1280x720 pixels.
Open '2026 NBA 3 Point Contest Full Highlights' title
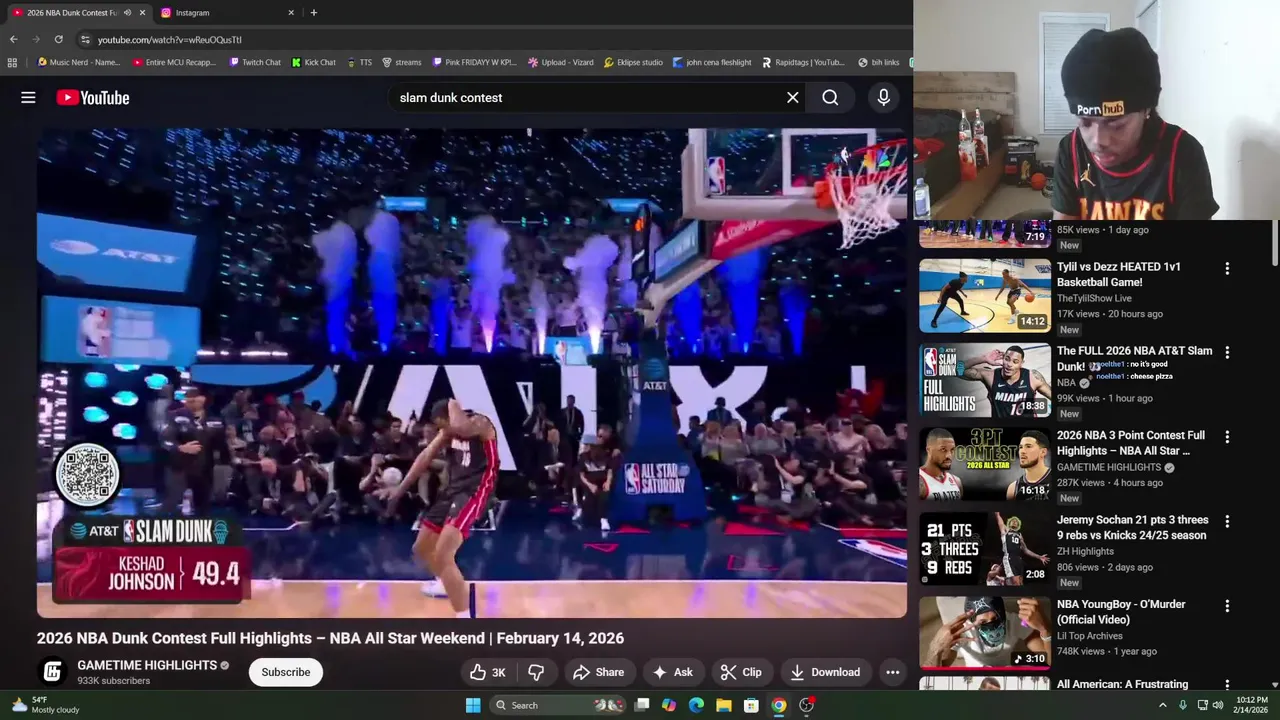1131,443
